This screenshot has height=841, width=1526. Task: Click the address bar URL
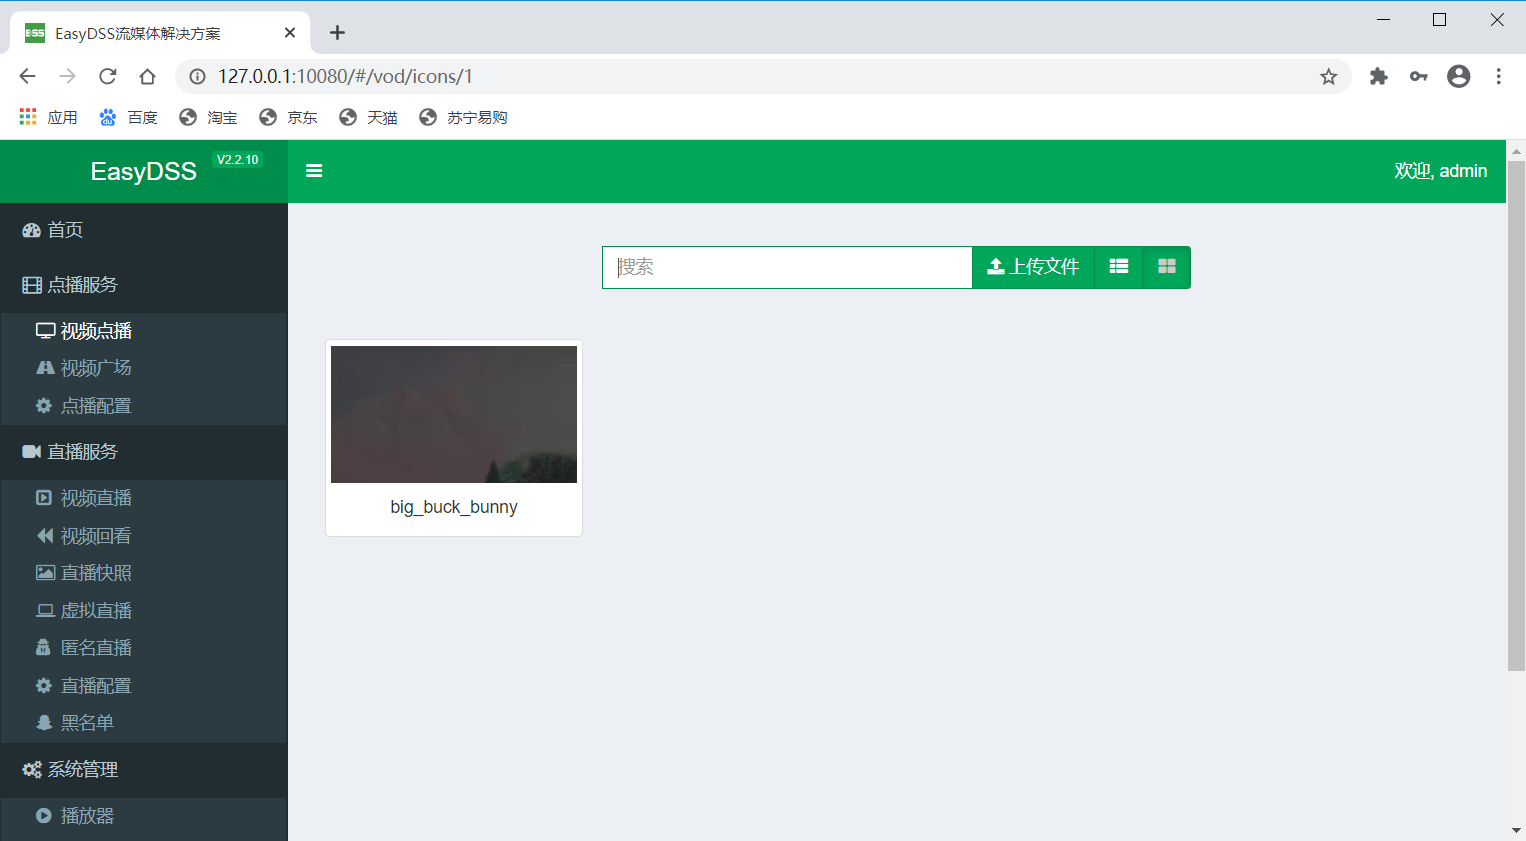coord(345,77)
